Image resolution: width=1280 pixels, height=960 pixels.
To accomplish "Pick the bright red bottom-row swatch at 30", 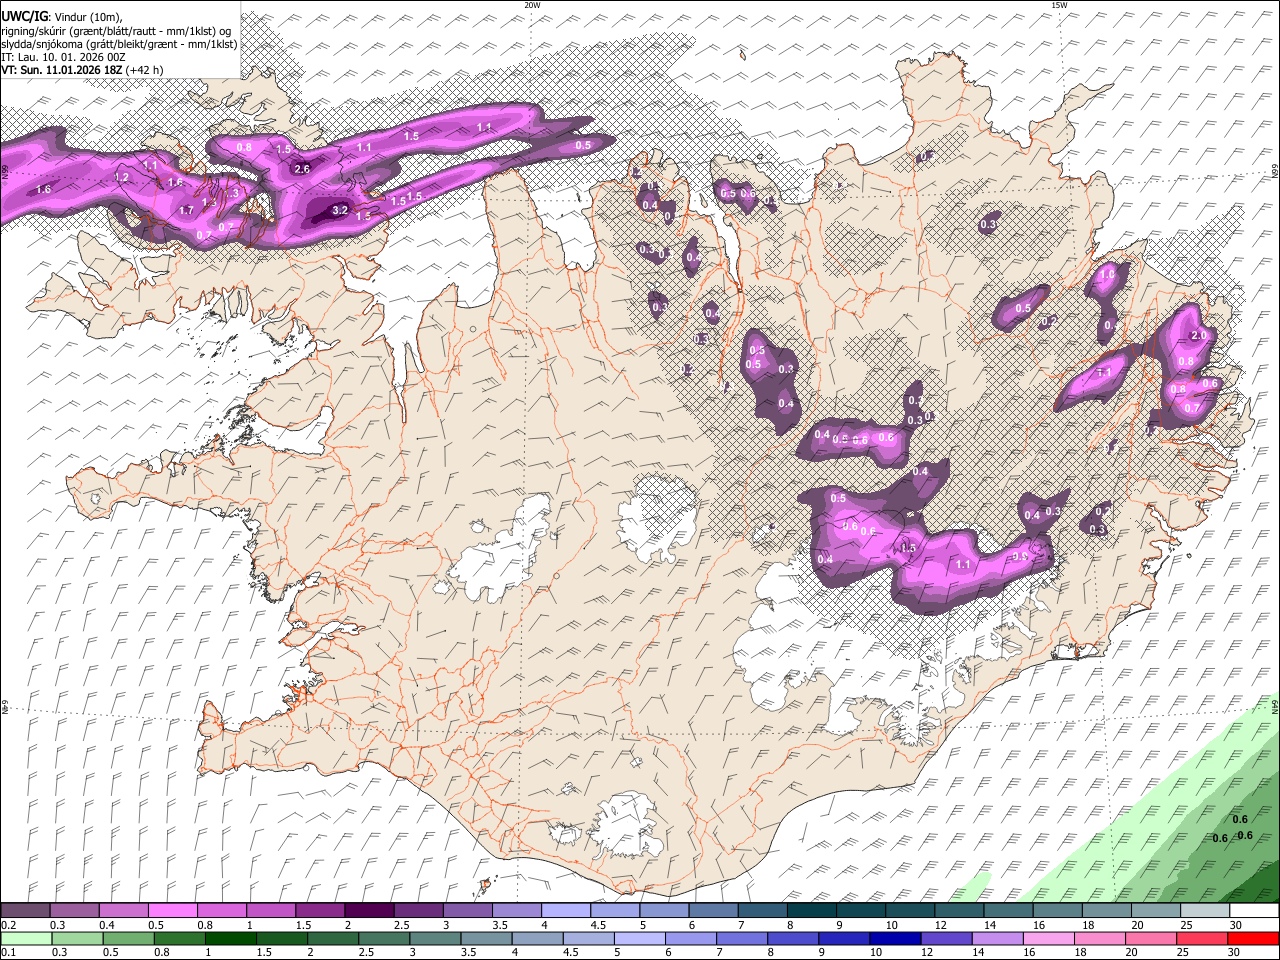I will 1253,938.
